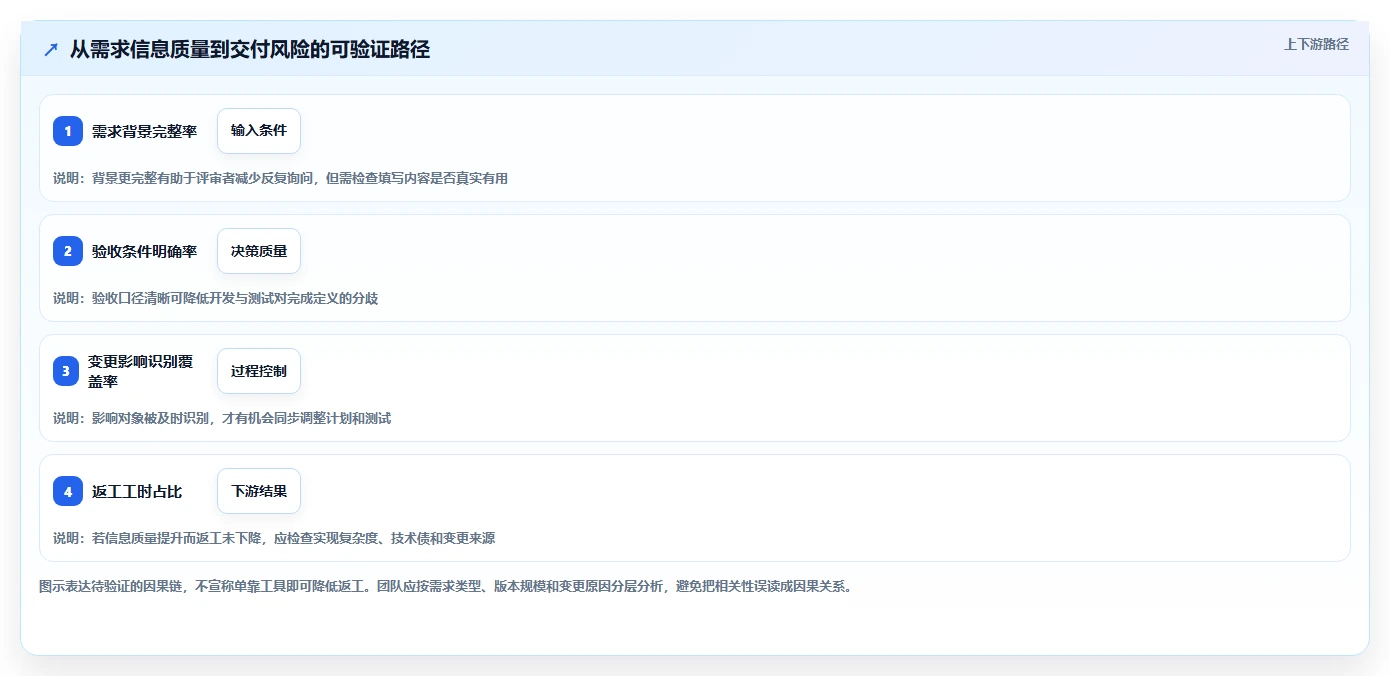Select step number 4 badge
1390x676 pixels.
(x=68, y=491)
